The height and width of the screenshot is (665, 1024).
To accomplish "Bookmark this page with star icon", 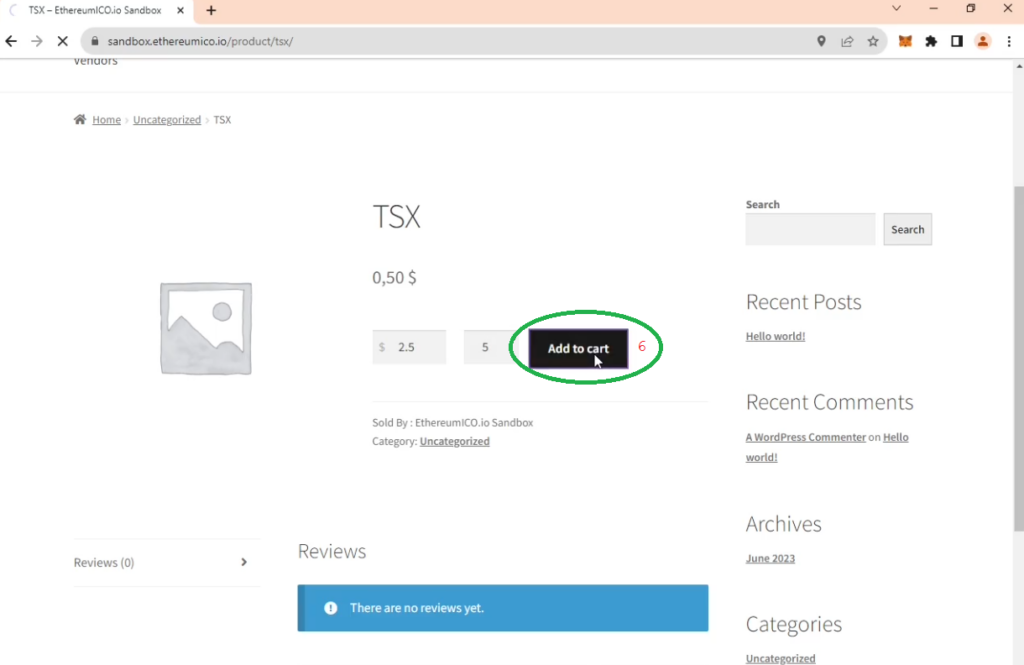I will click(873, 41).
